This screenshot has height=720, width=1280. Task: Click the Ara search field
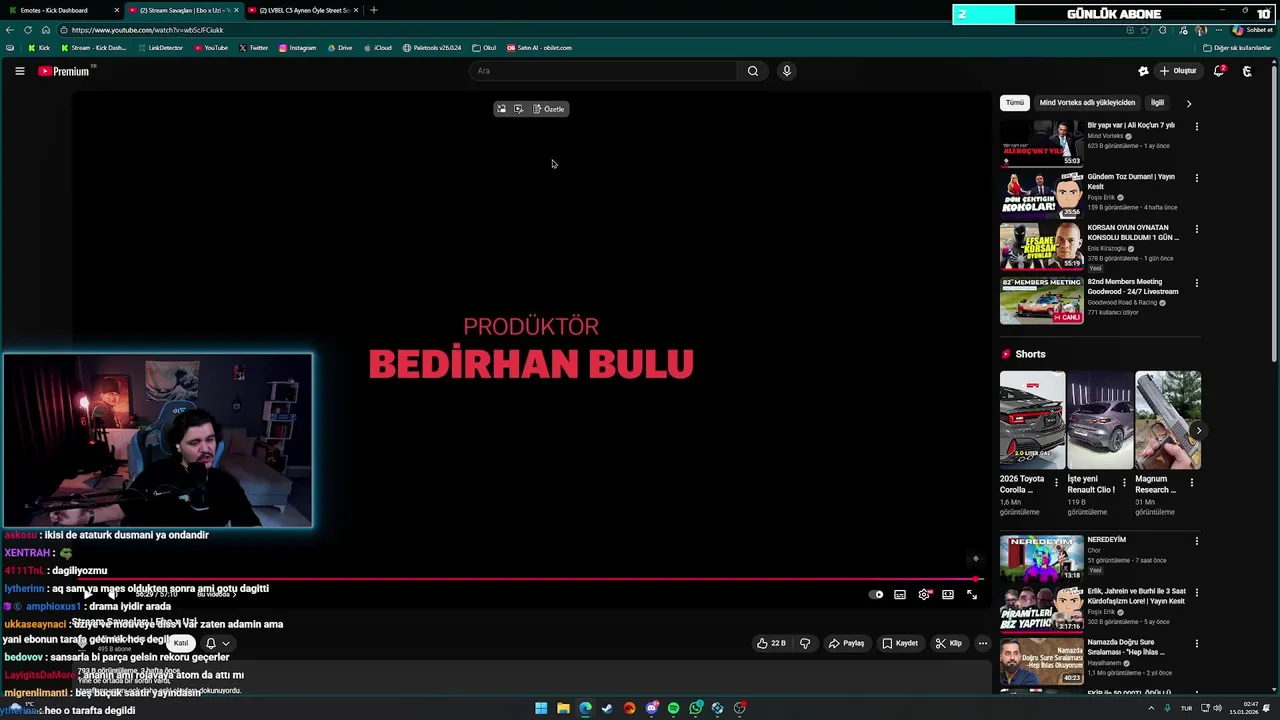[x=603, y=71]
